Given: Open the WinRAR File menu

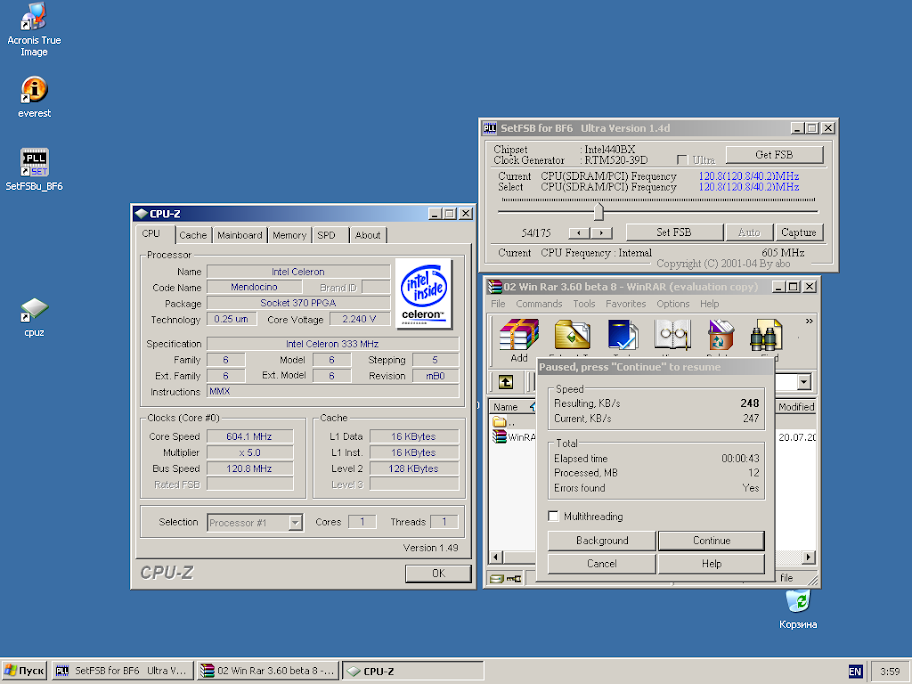Looking at the screenshot, I should 498,304.
